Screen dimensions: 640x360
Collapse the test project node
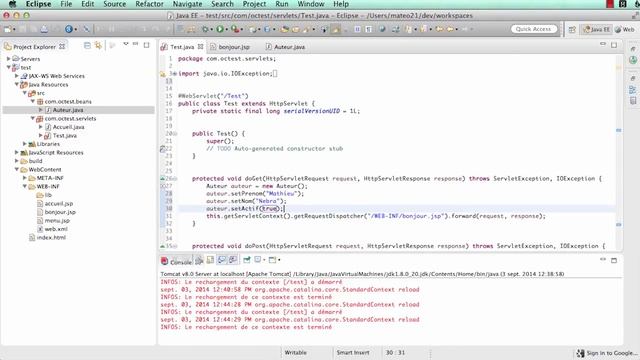[9, 67]
